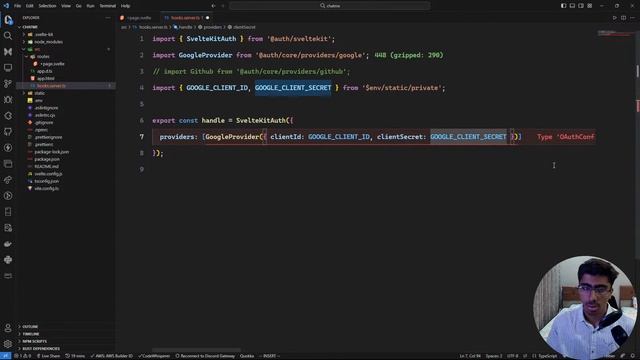Collapse the routes folder
Viewport: 640px width, 360px height.
pos(43,56)
